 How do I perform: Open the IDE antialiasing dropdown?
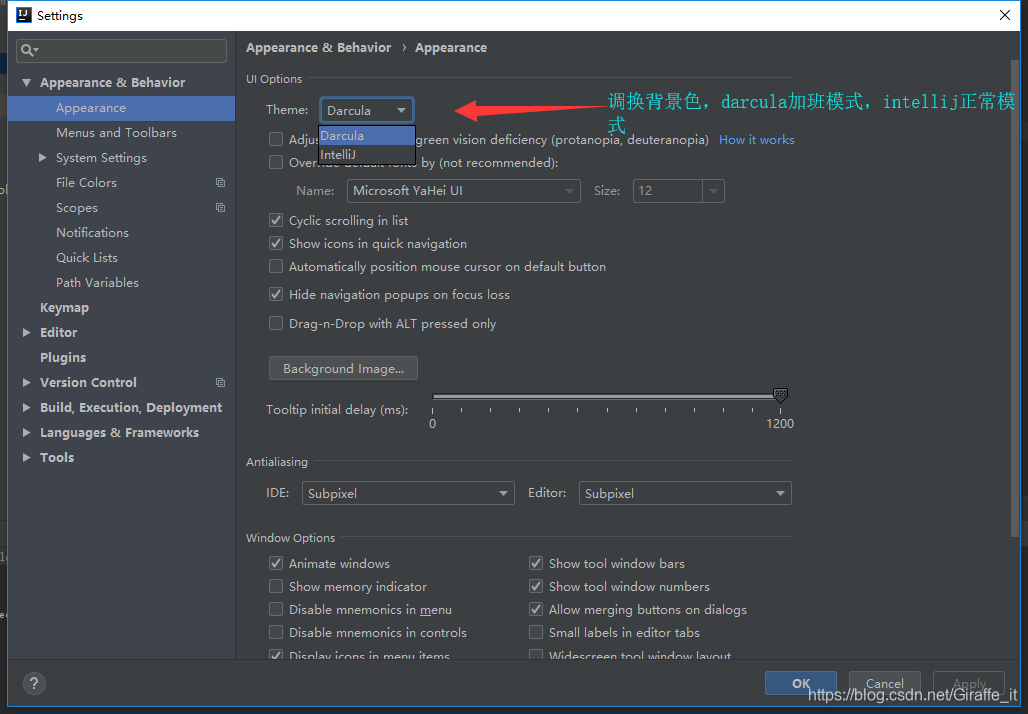408,493
